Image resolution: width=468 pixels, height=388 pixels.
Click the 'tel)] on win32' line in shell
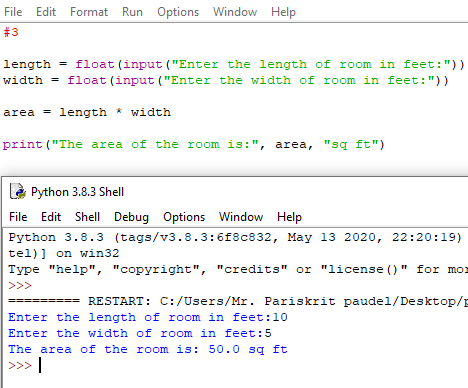(64, 253)
